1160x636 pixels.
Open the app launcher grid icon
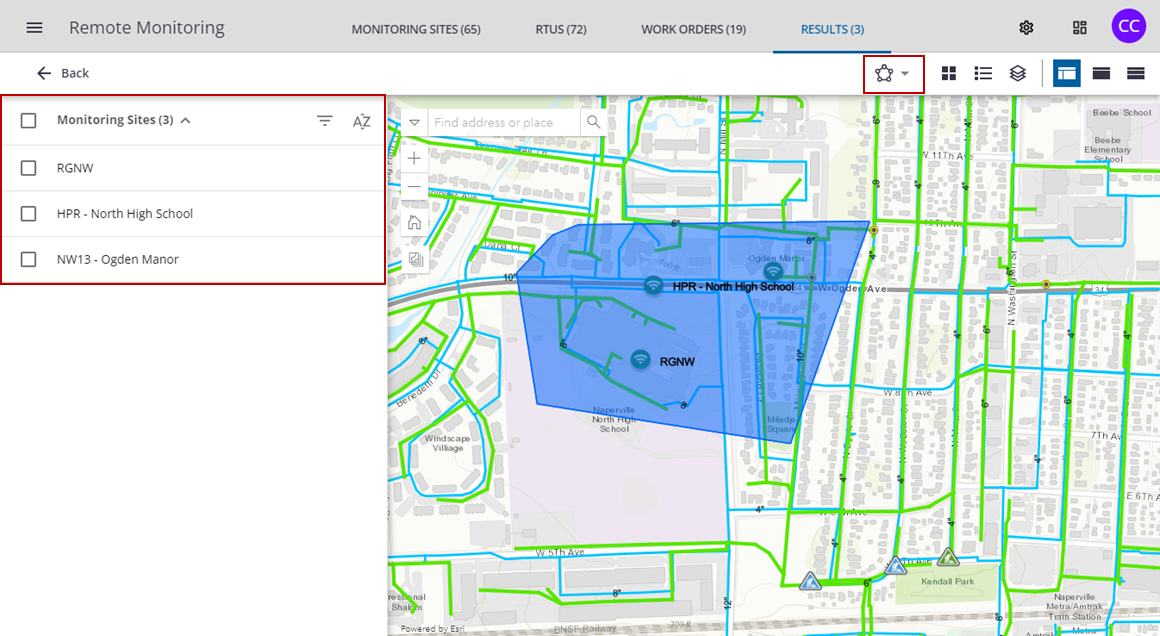point(1079,27)
